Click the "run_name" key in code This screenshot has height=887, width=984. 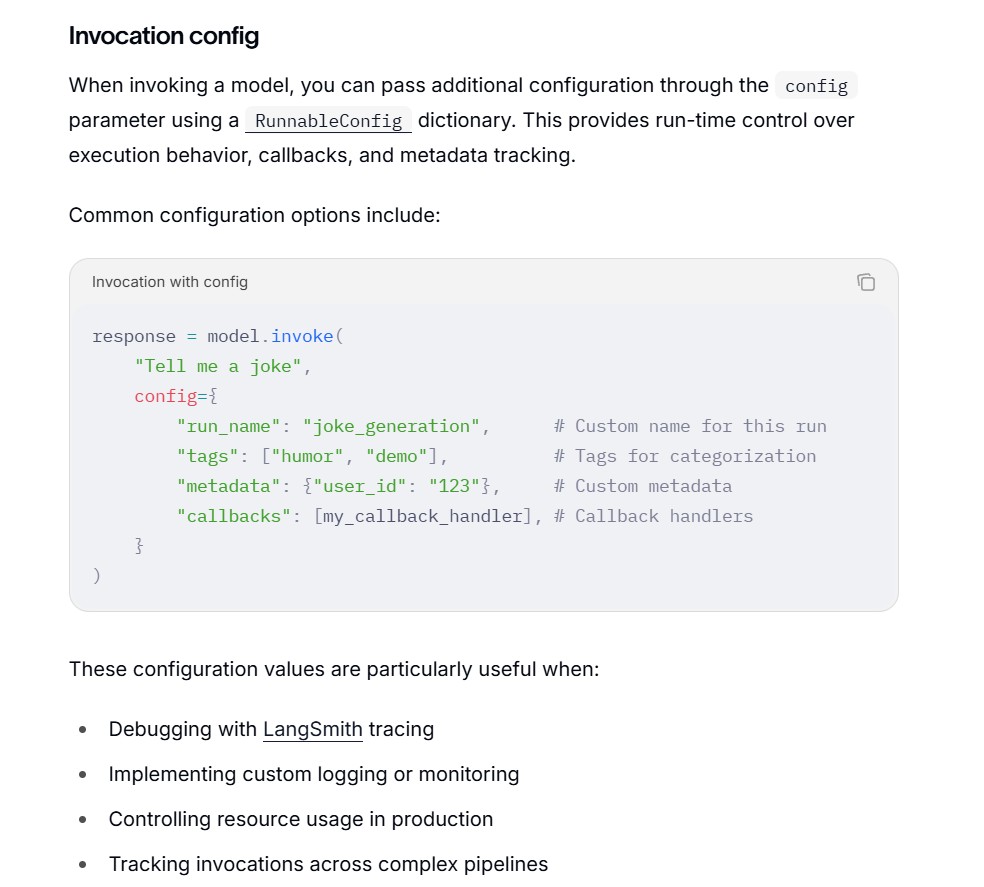click(x=228, y=426)
